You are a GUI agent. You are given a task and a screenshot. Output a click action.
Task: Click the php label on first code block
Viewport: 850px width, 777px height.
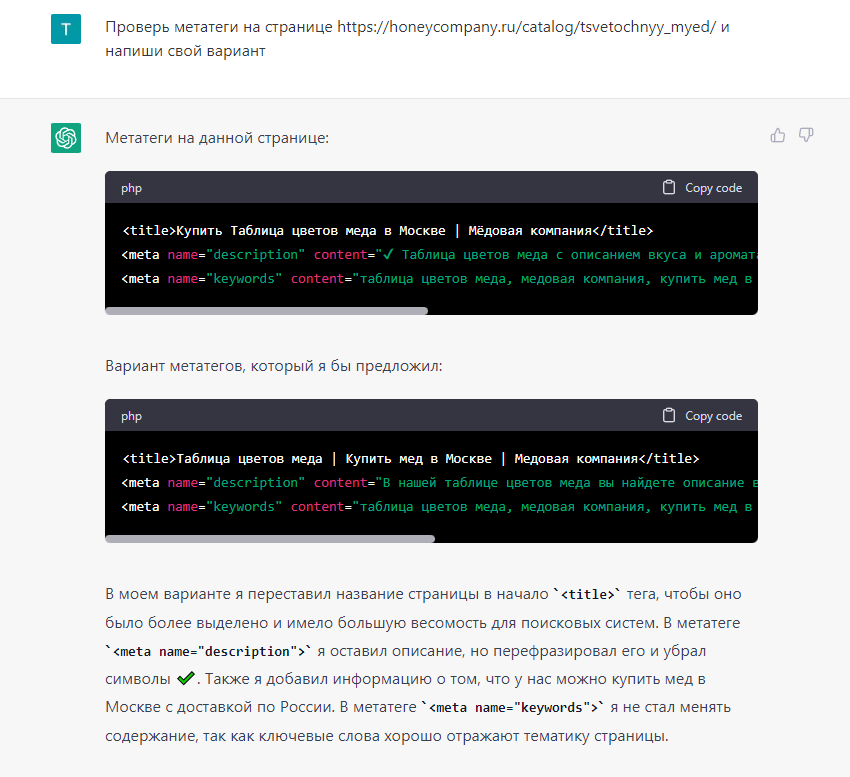pos(131,188)
